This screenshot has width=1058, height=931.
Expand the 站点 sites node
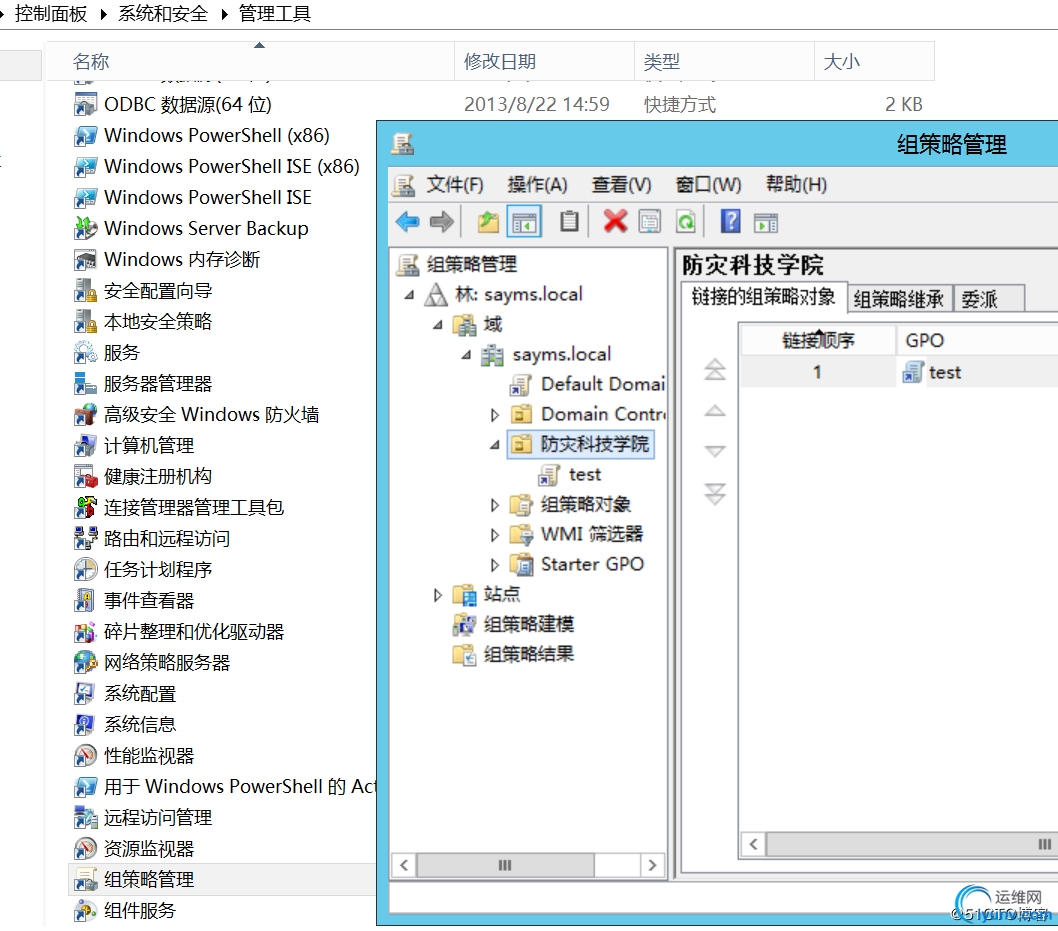pyautogui.click(x=438, y=594)
